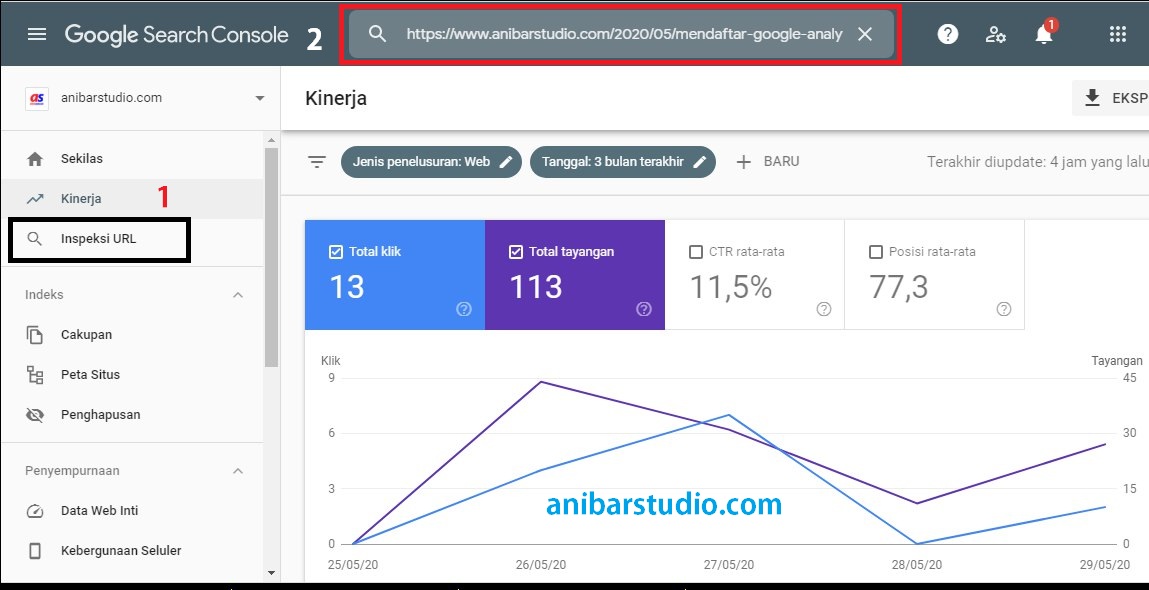Viewport: 1149px width, 590px height.
Task: Toggle Total klik metric checkbox
Action: (336, 252)
